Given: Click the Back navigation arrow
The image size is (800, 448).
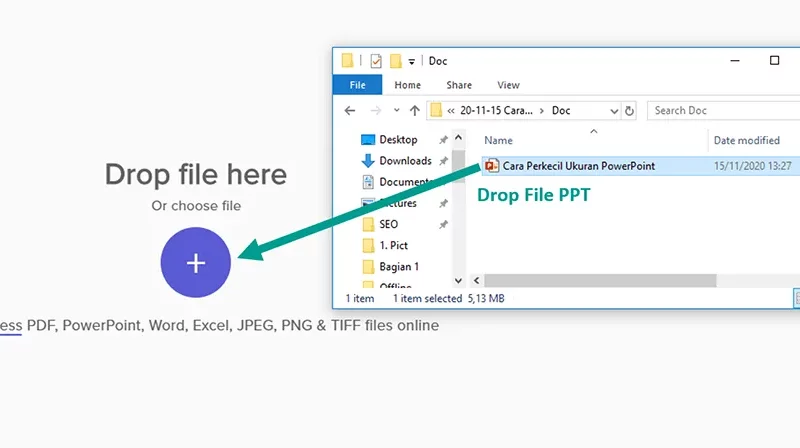Looking at the screenshot, I should pyautogui.click(x=349, y=110).
